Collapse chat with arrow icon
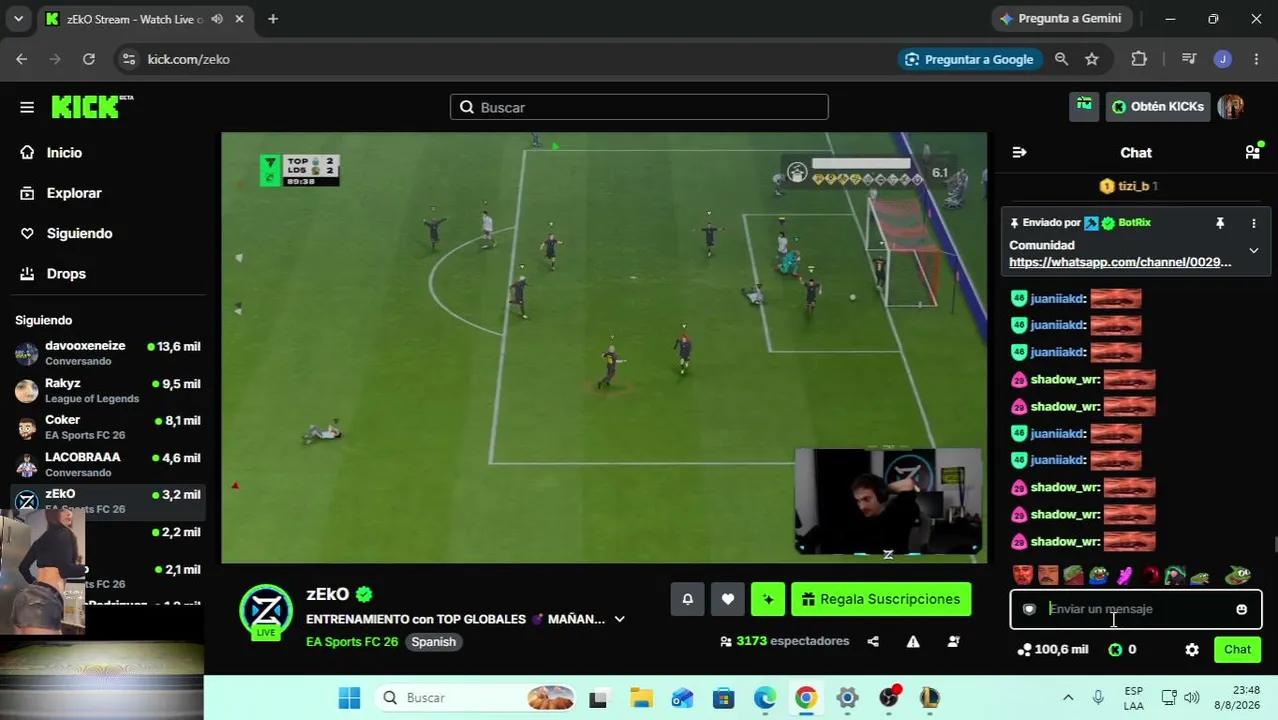The width and height of the screenshot is (1278, 720). (x=1019, y=152)
